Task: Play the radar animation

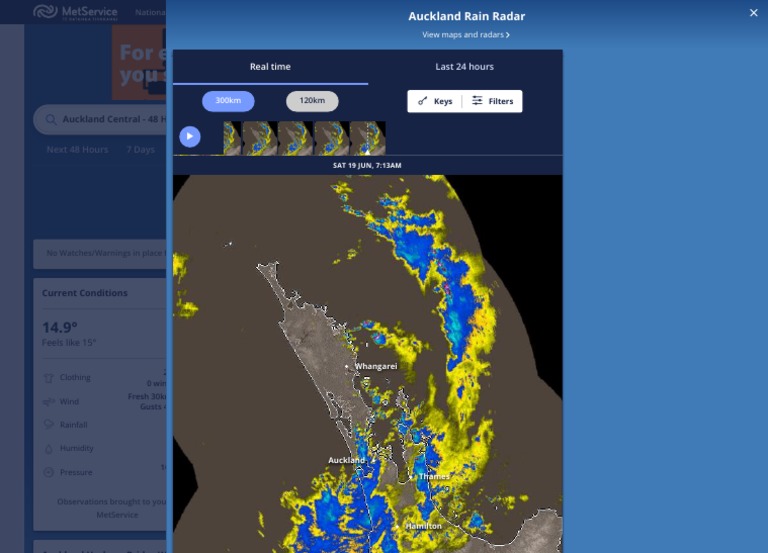Action: (x=190, y=137)
